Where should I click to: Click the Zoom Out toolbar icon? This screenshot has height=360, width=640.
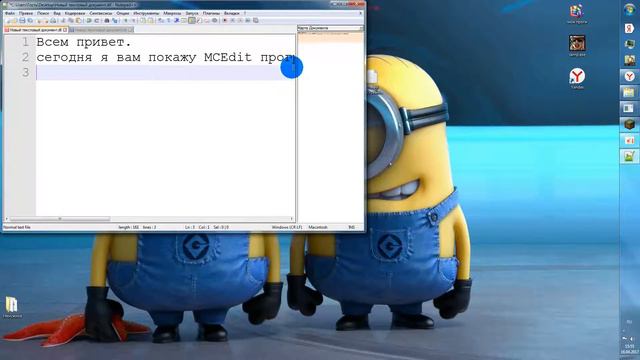(133, 20)
